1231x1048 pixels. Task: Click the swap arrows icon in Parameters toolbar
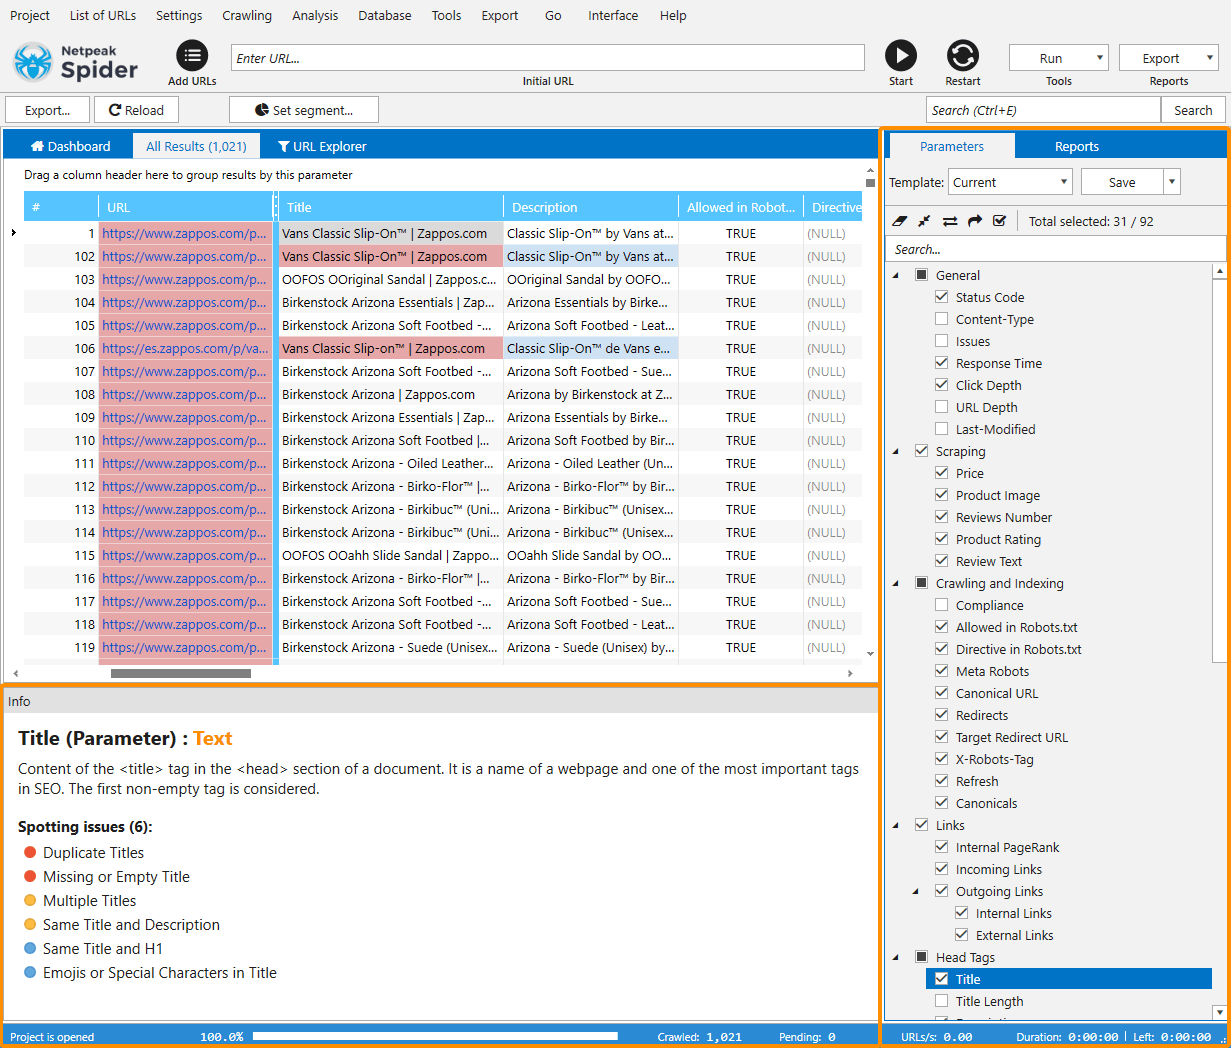(x=949, y=221)
